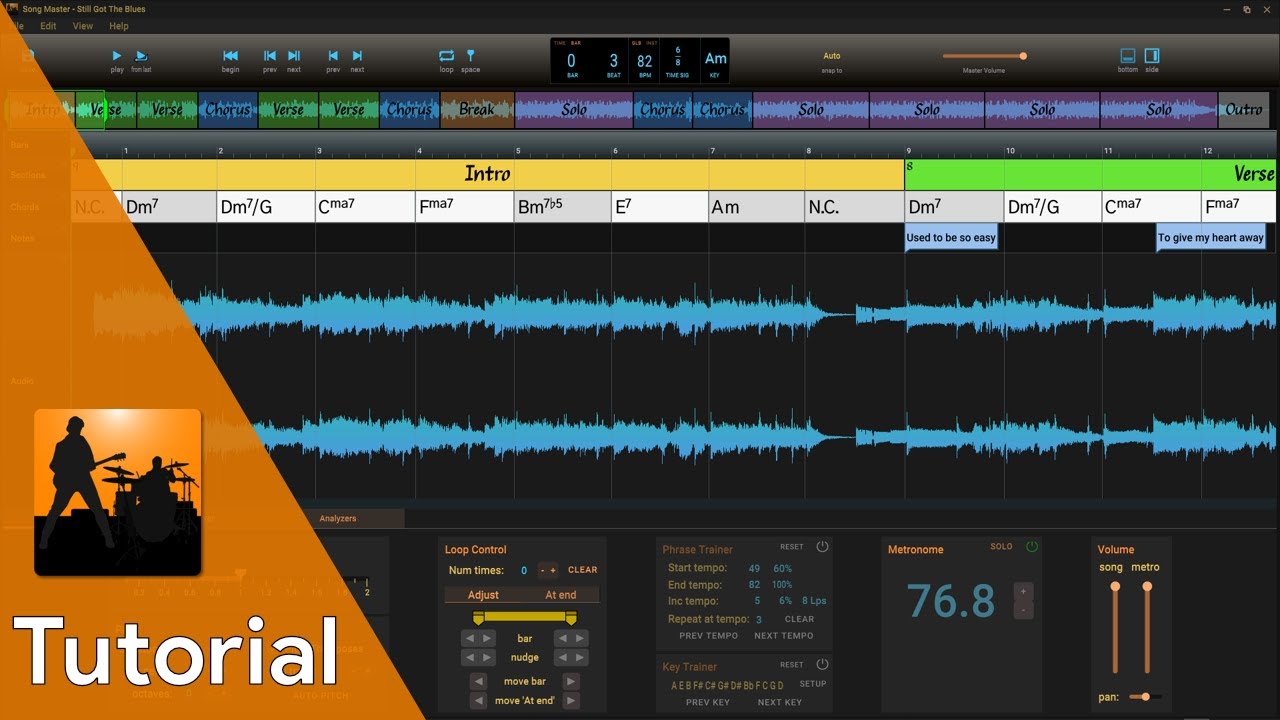Click the green Verse section header
The image size is (1280, 720).
[x=1091, y=174]
